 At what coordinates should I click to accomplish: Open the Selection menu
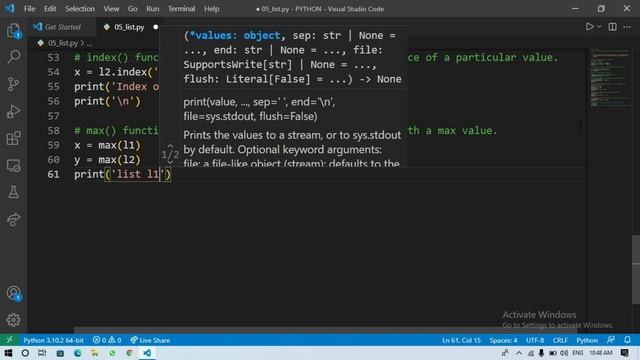point(80,9)
